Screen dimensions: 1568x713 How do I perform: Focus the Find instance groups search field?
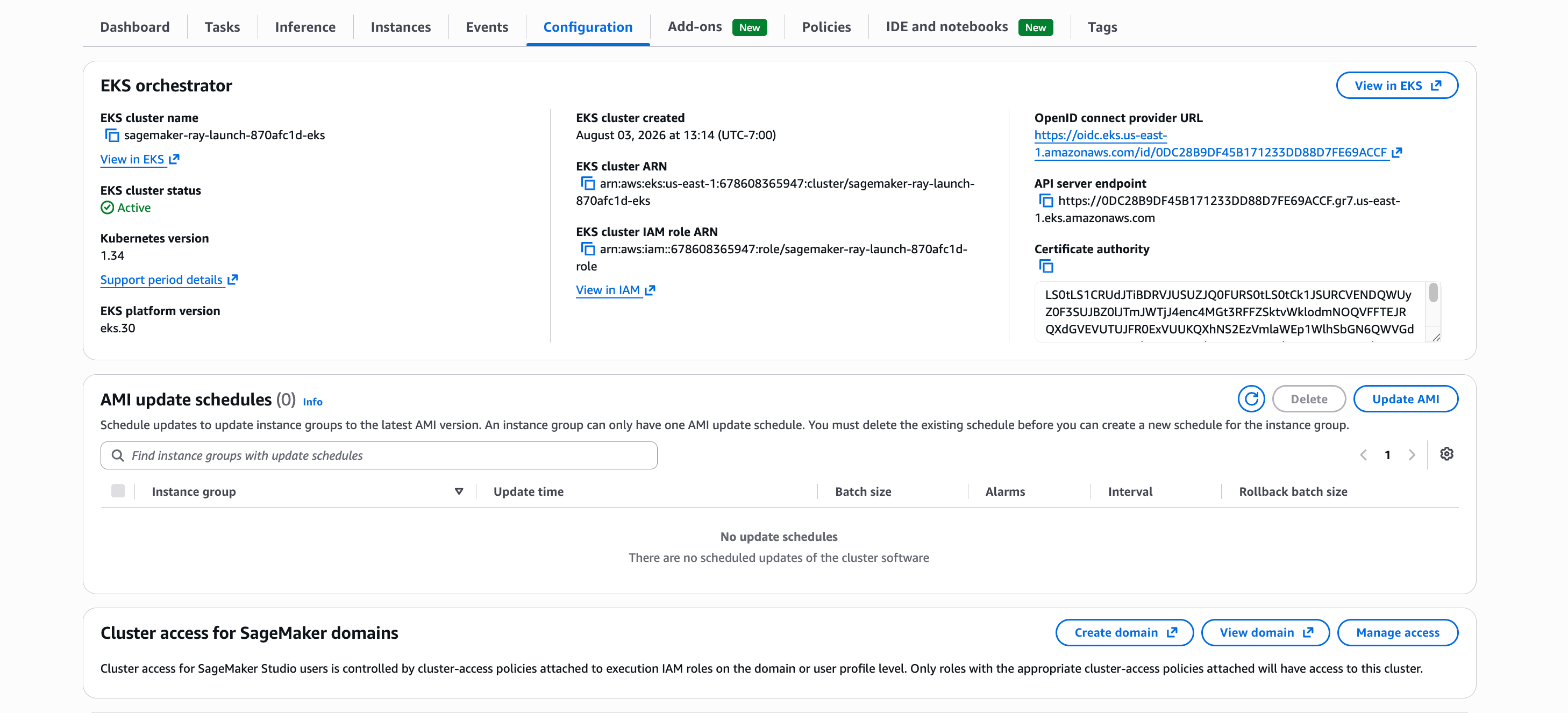pyautogui.click(x=379, y=456)
